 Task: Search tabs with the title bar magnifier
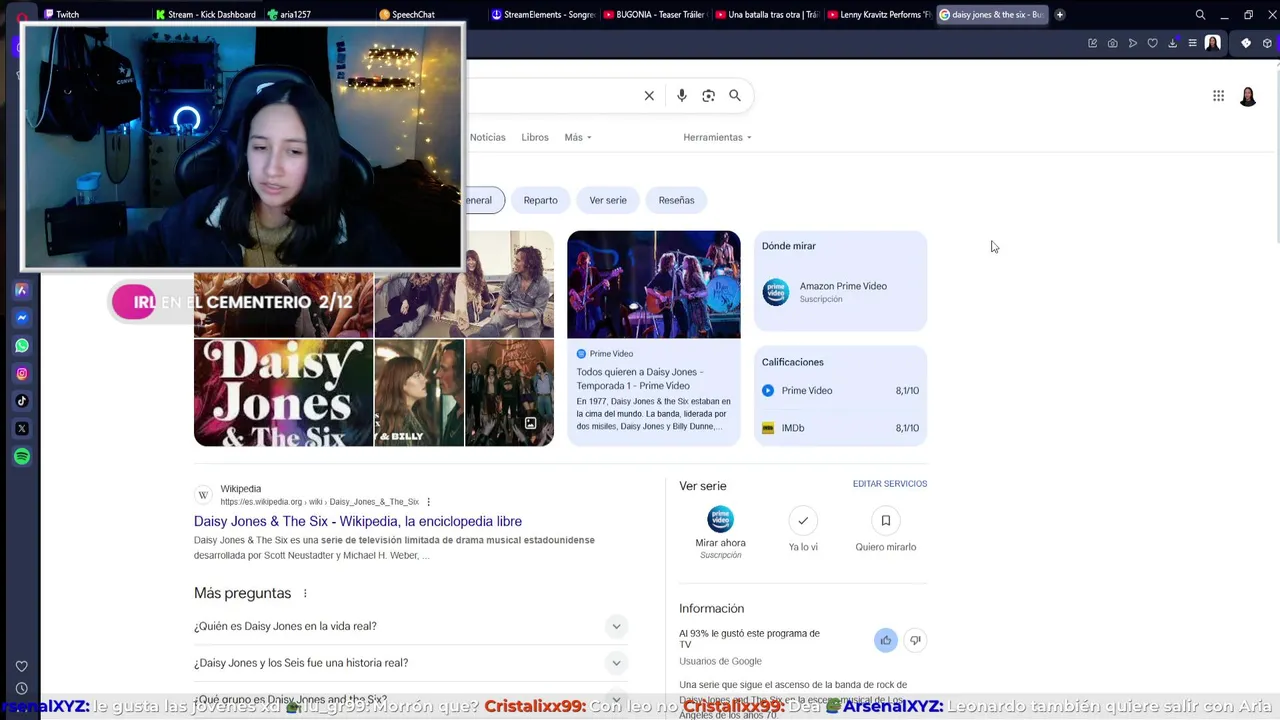coord(1200,15)
